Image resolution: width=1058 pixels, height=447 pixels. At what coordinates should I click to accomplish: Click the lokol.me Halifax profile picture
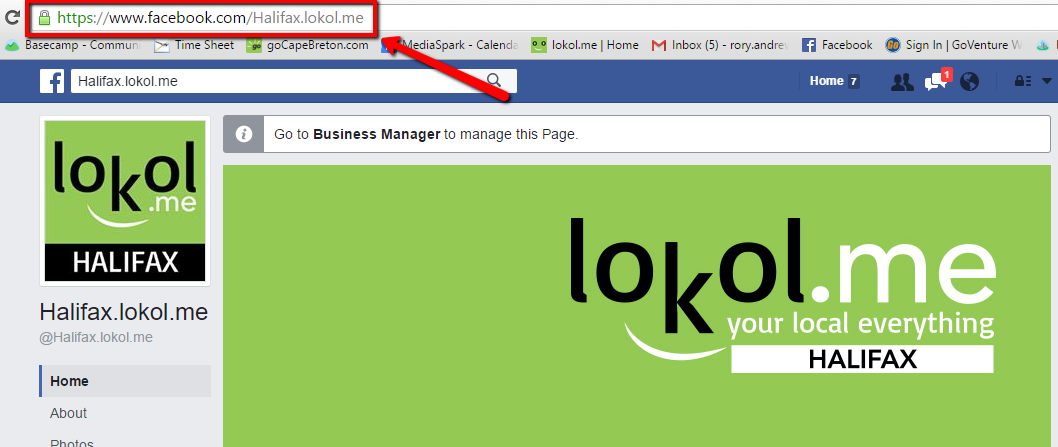[125, 201]
